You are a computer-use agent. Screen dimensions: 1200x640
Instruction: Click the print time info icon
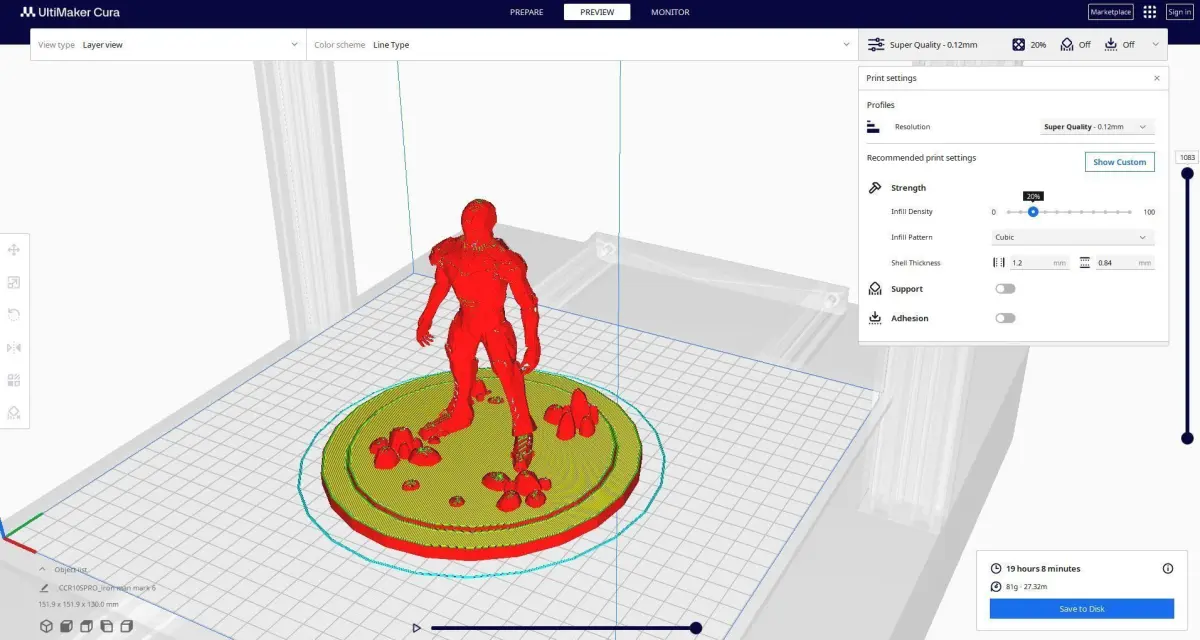click(x=1168, y=568)
